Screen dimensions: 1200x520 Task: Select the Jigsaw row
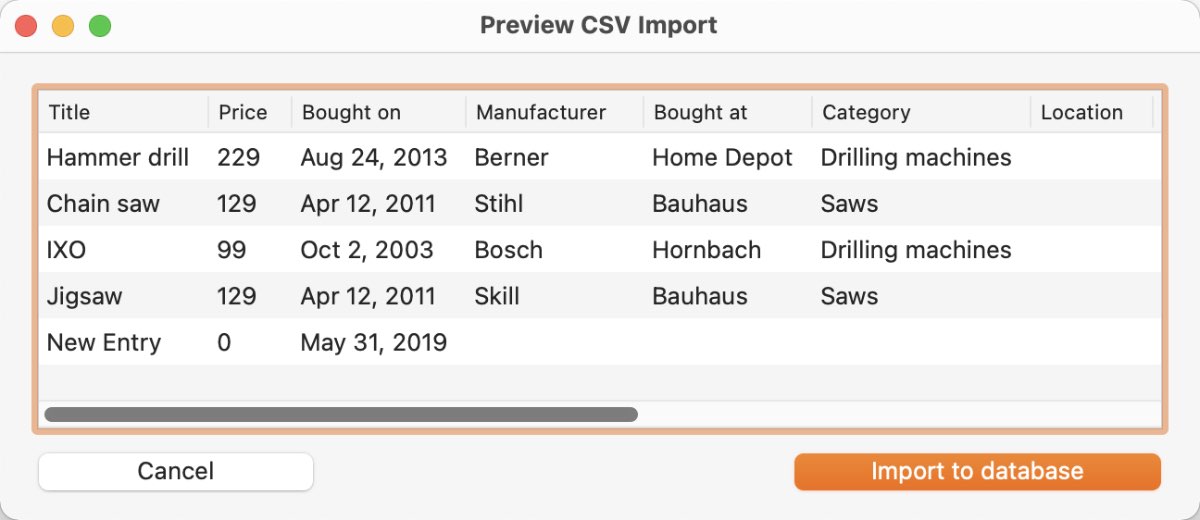tap(600, 296)
